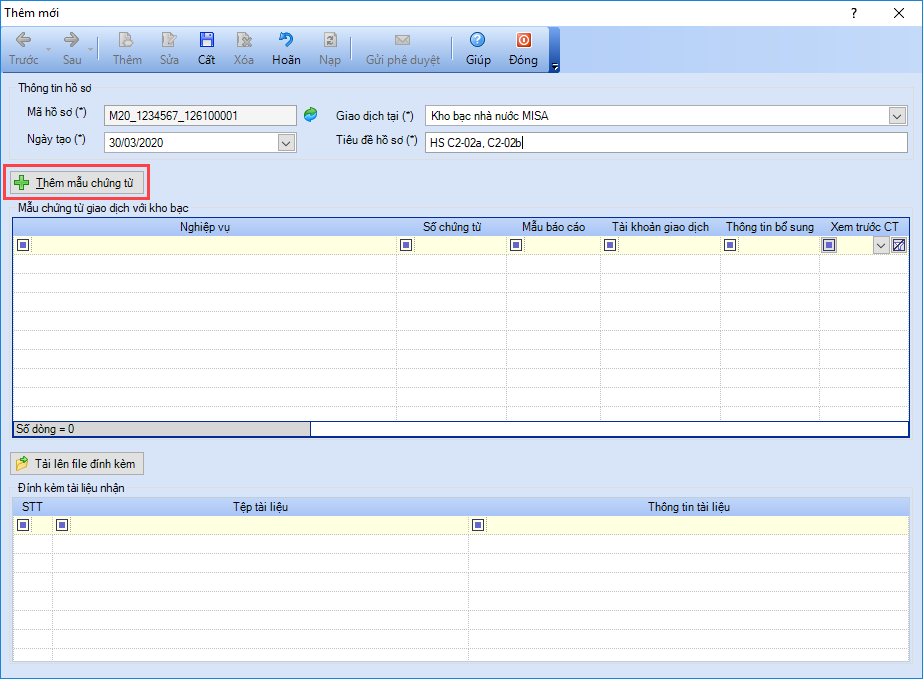Image resolution: width=923 pixels, height=679 pixels.
Task: Save using the Cất disk icon
Action: click(x=207, y=40)
